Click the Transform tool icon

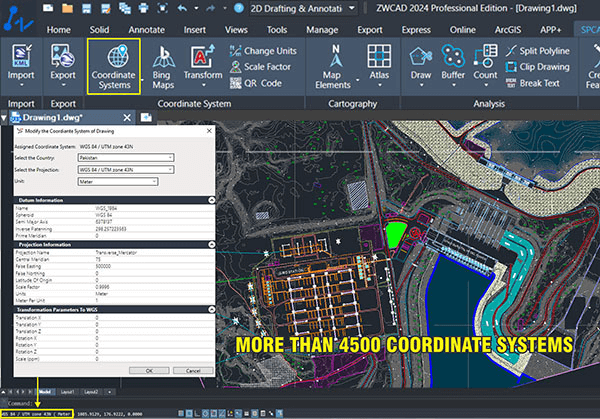pyautogui.click(x=203, y=57)
